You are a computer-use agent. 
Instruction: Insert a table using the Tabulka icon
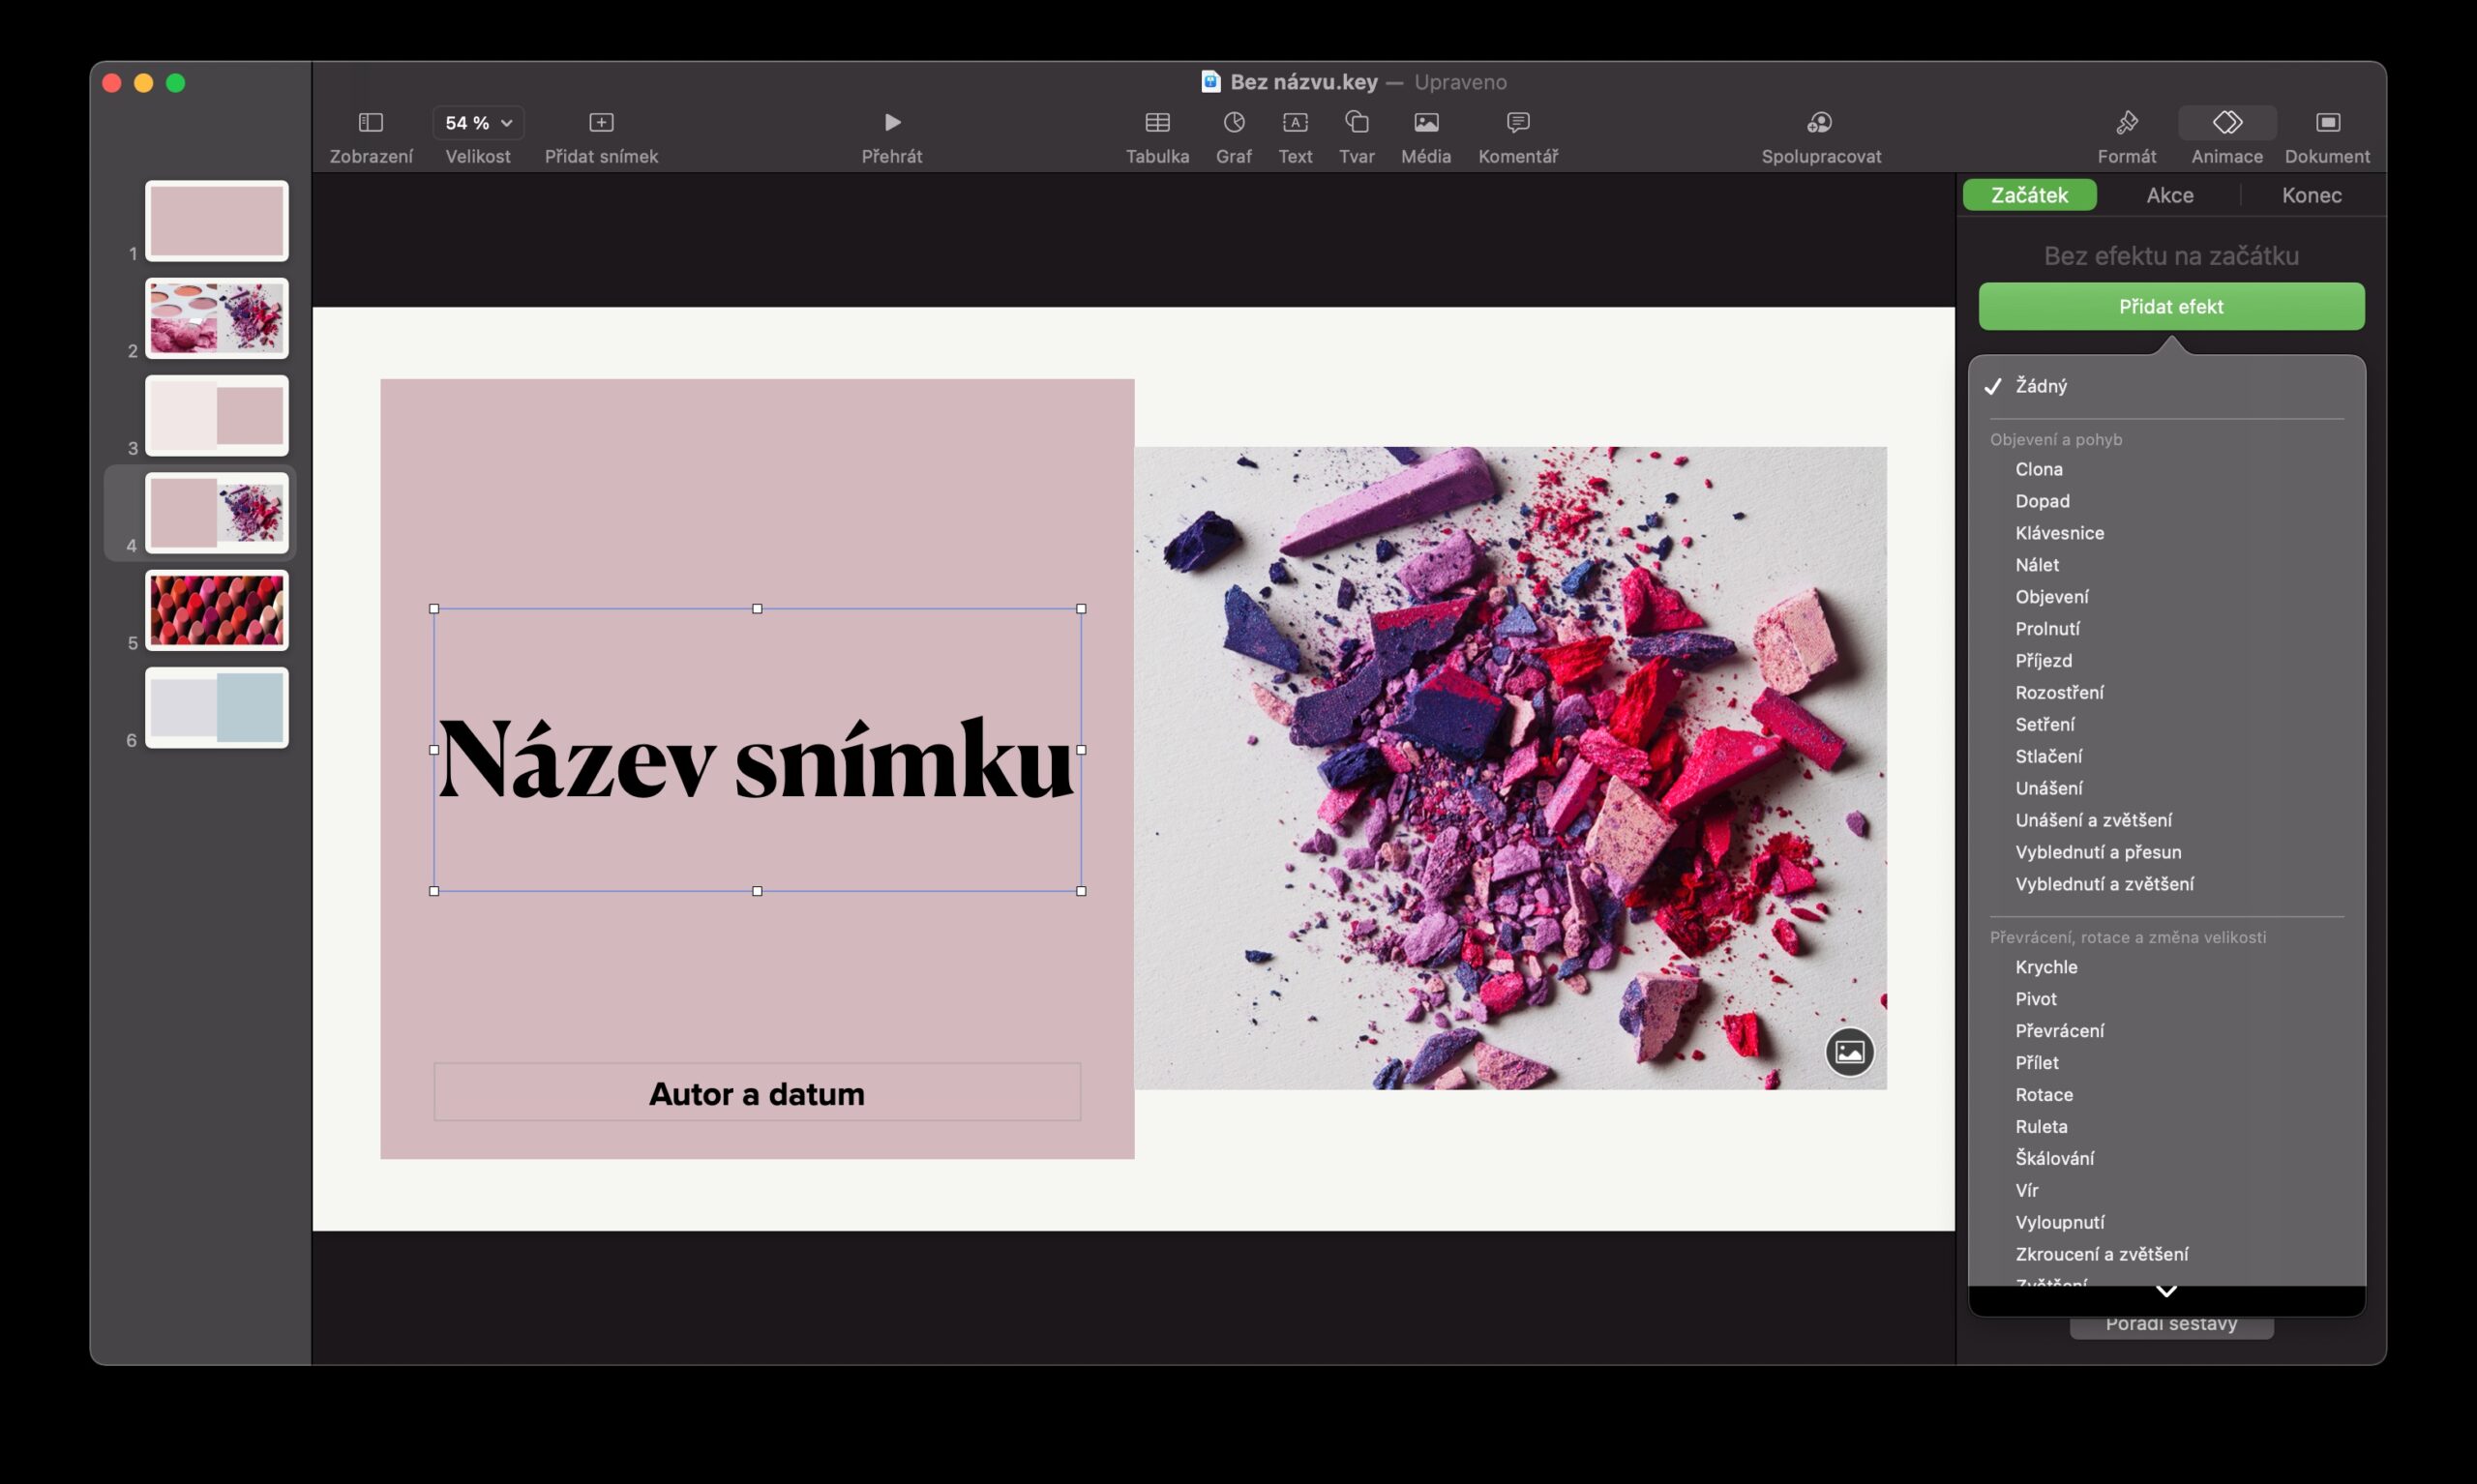pos(1157,122)
